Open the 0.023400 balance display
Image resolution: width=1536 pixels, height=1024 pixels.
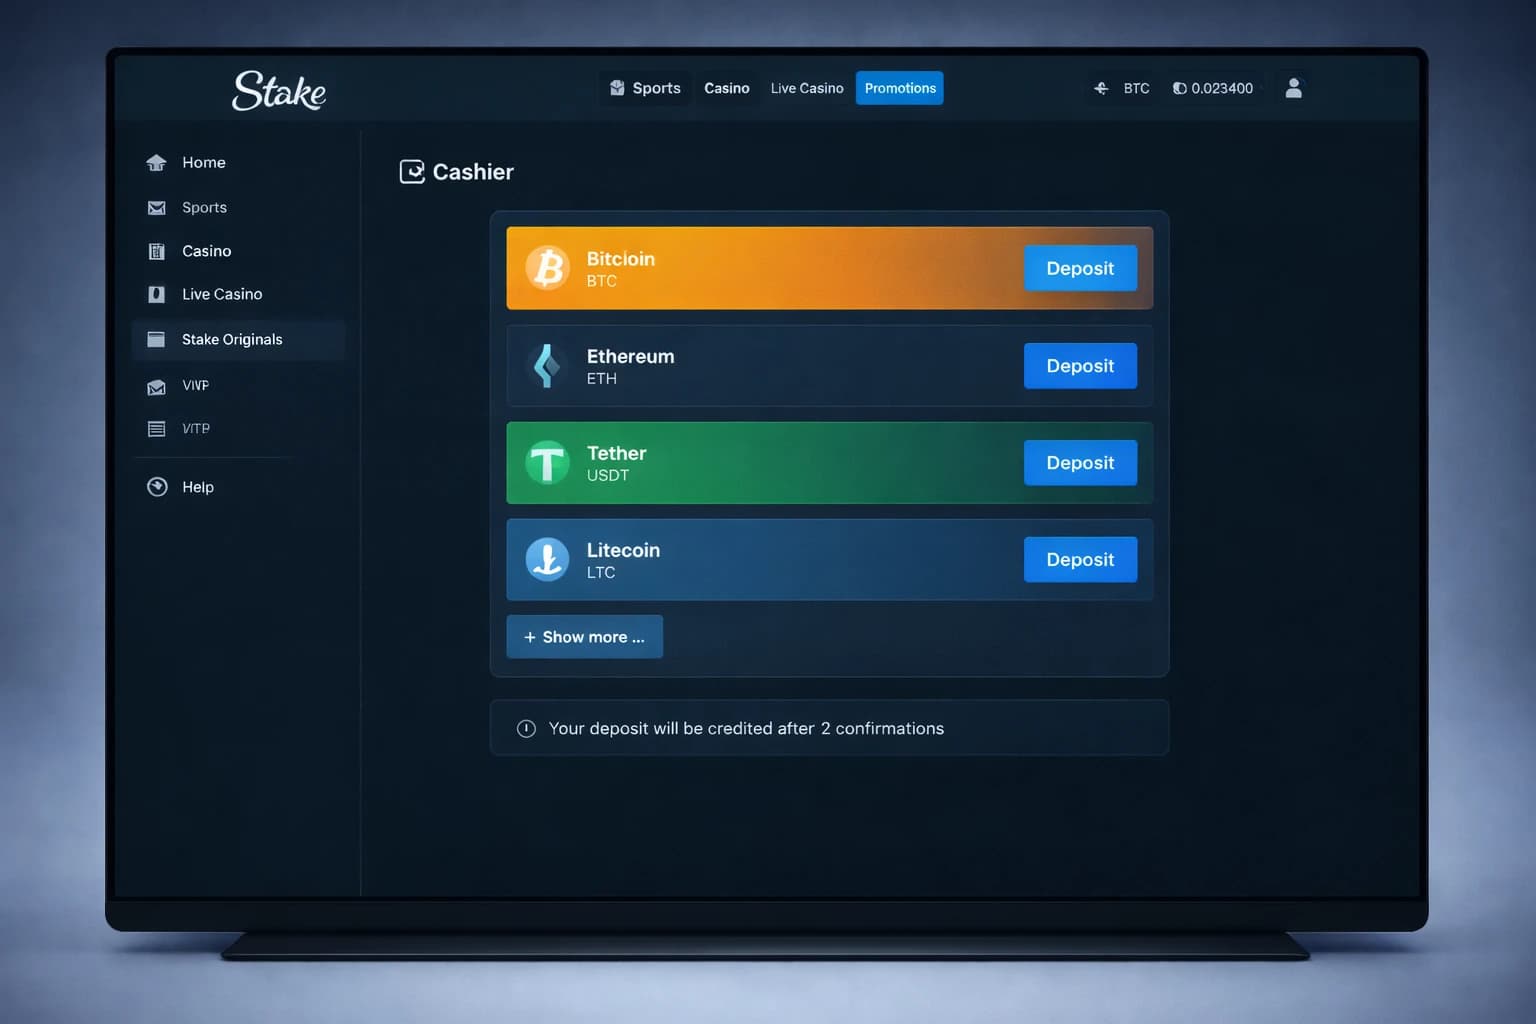[x=1213, y=88]
